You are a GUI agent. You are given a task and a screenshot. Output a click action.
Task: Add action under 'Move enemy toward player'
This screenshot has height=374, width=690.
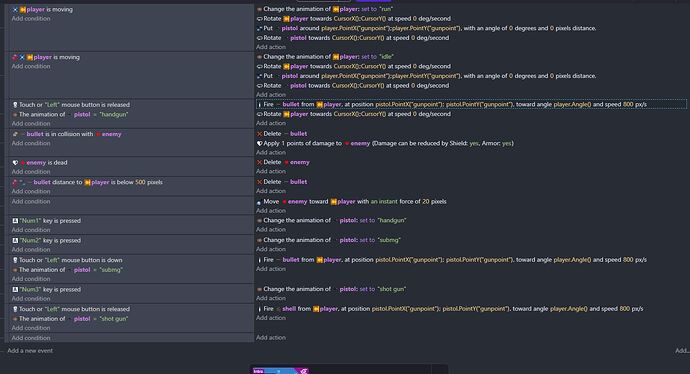[271, 211]
